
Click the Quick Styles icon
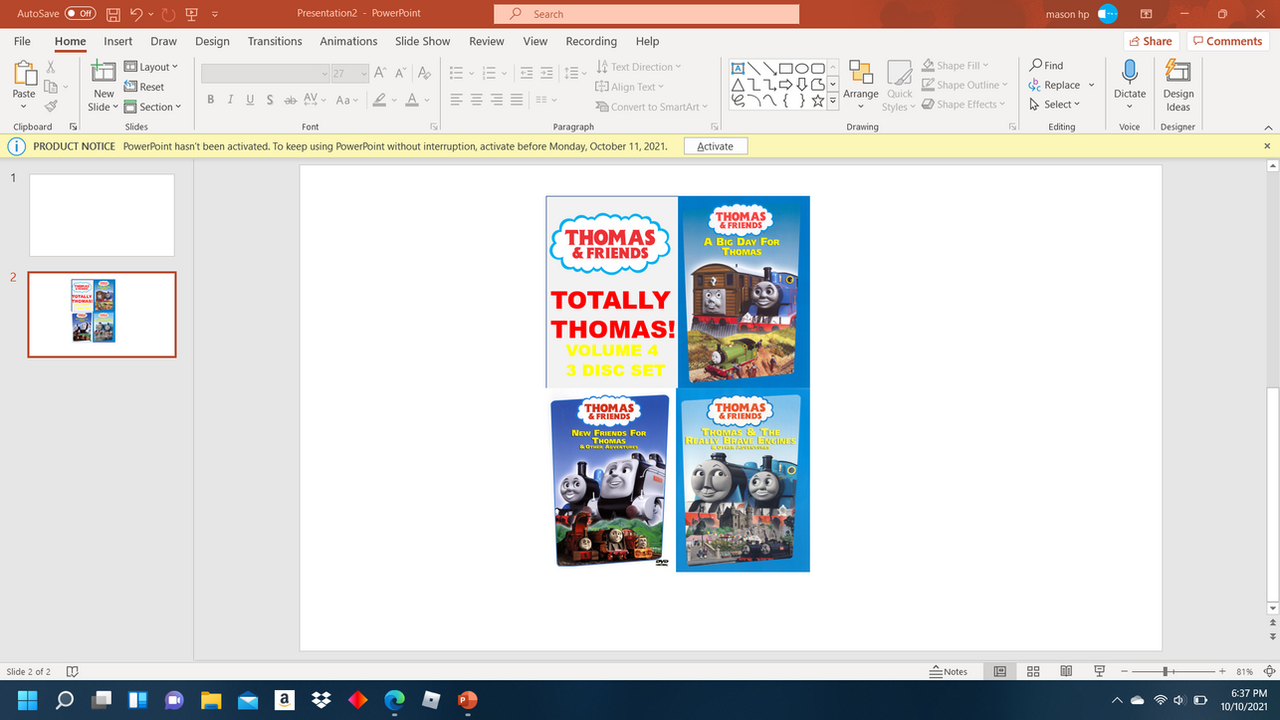point(899,86)
